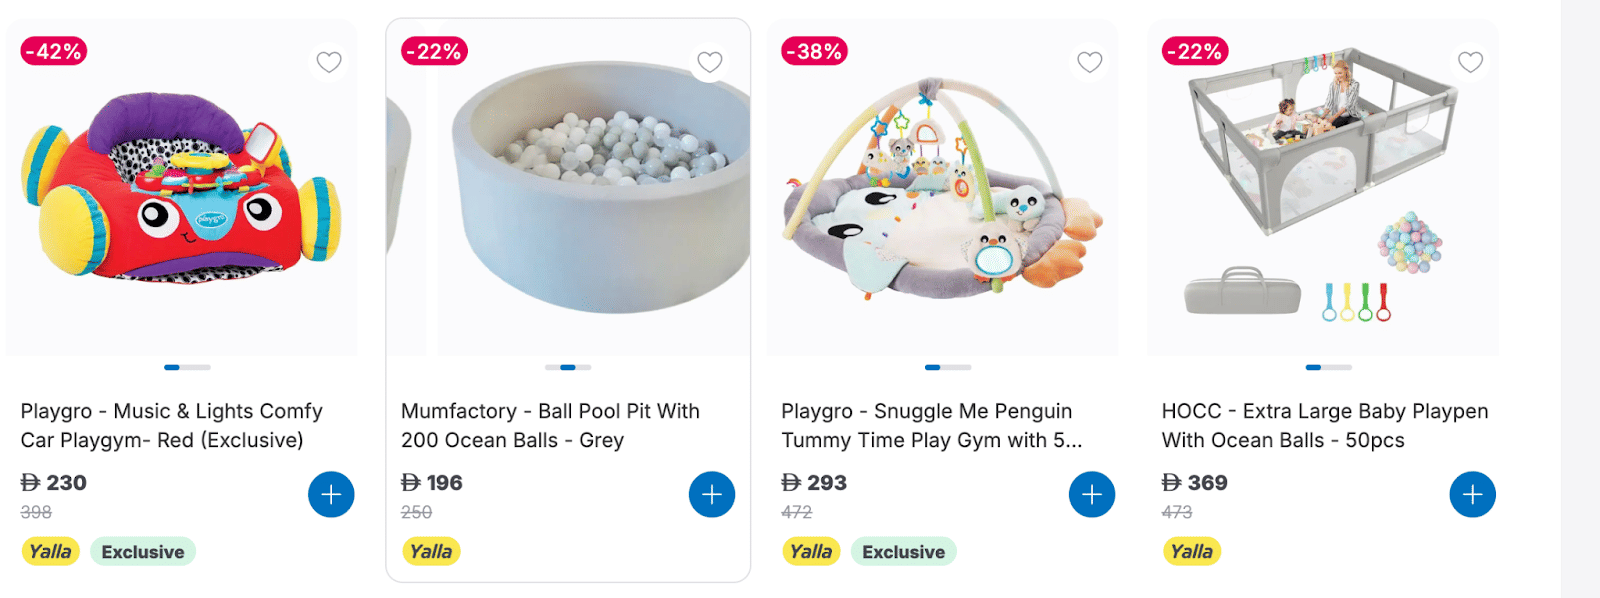Click the Exclusive tag on Comfy Car Playgym
This screenshot has height=598, width=1600.
143,552
